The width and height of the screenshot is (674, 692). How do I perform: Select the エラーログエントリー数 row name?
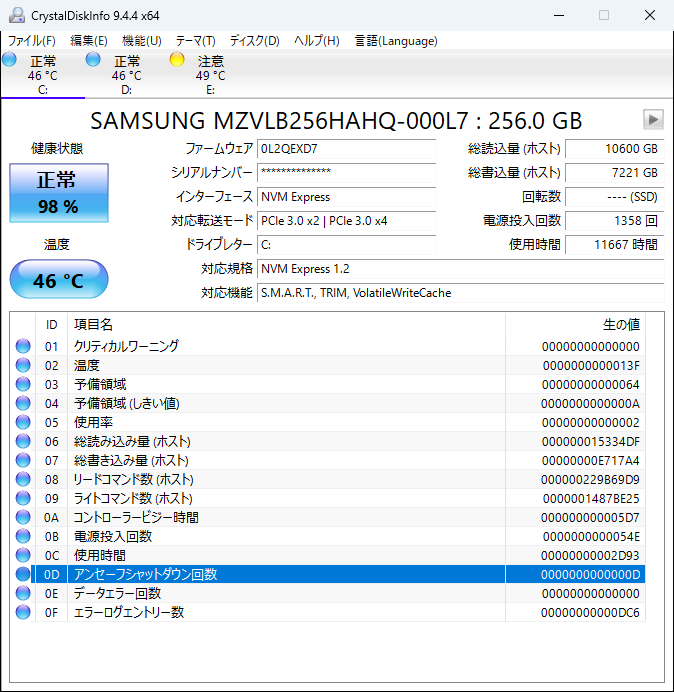[x=128, y=612]
